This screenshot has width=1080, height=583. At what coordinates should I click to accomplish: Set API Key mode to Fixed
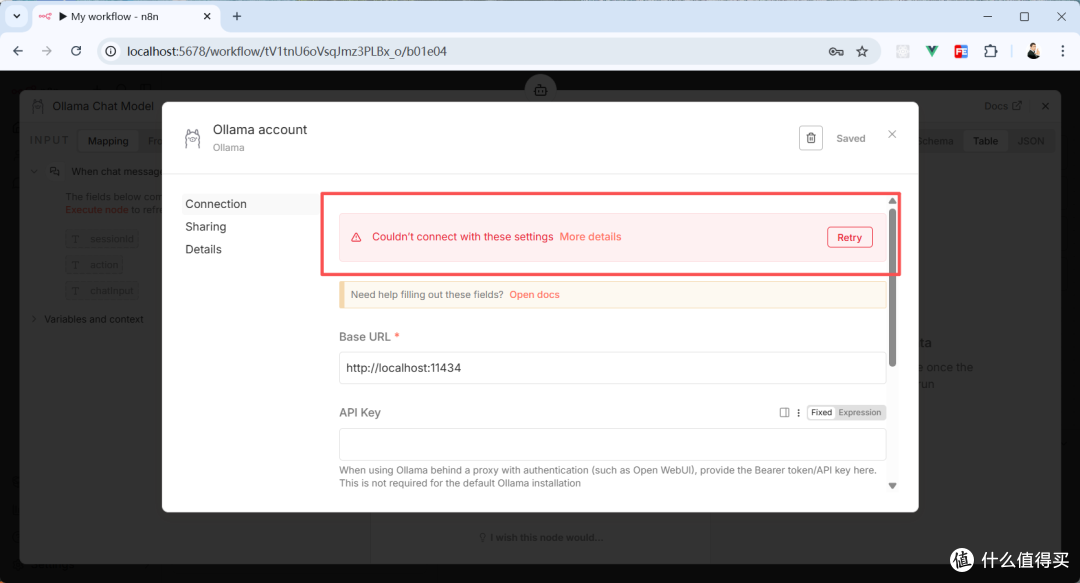(821, 413)
